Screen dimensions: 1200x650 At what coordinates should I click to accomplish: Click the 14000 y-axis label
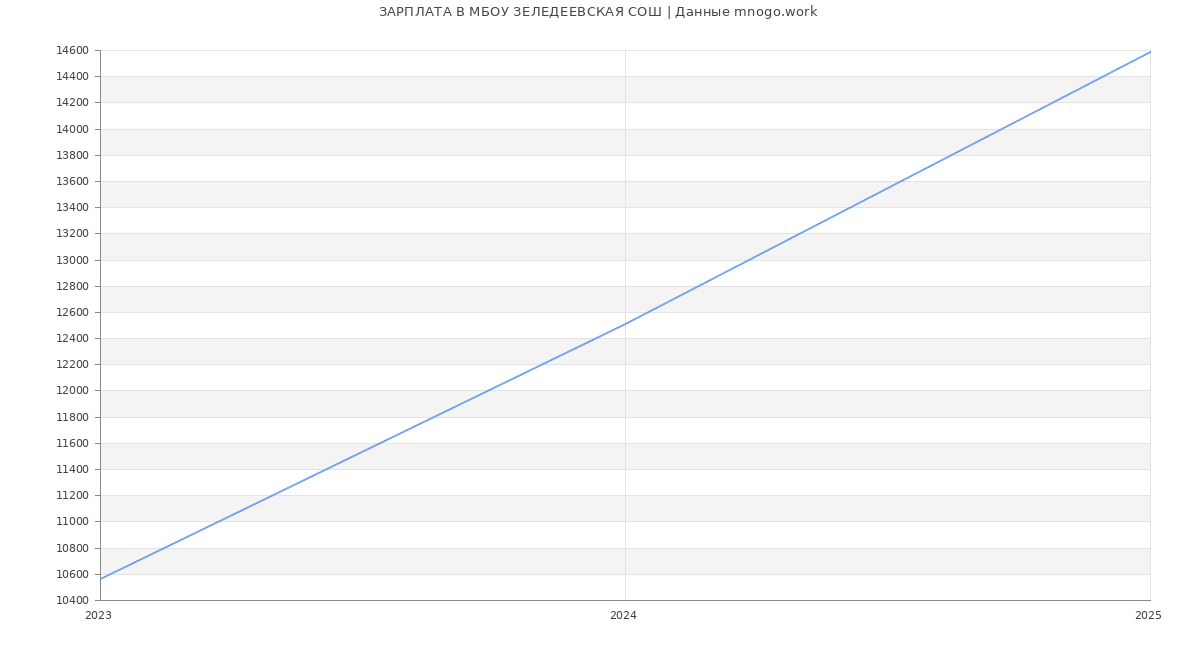tap(72, 129)
